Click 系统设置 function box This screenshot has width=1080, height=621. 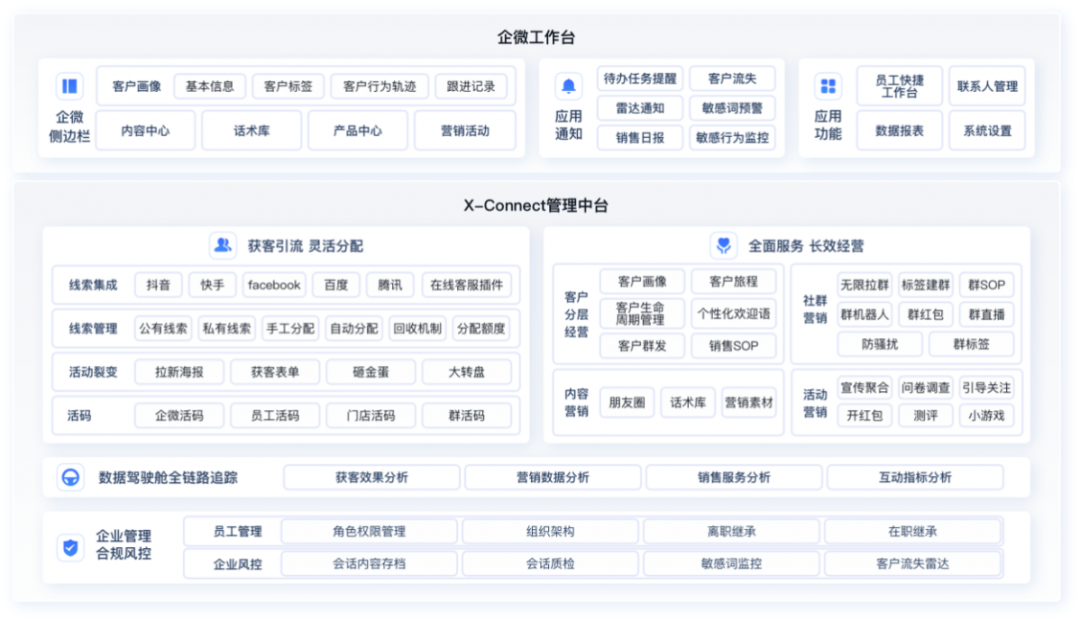[x=987, y=130]
